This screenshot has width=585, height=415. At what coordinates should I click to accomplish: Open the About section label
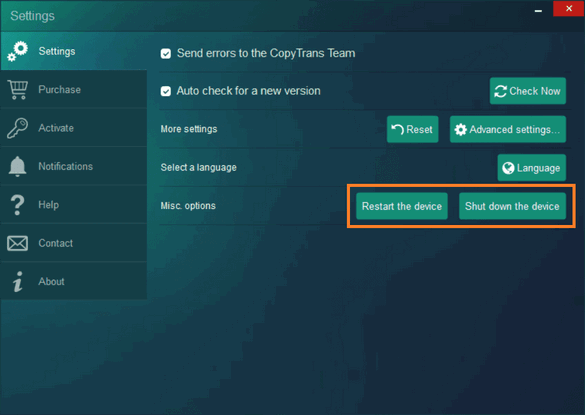coord(51,282)
